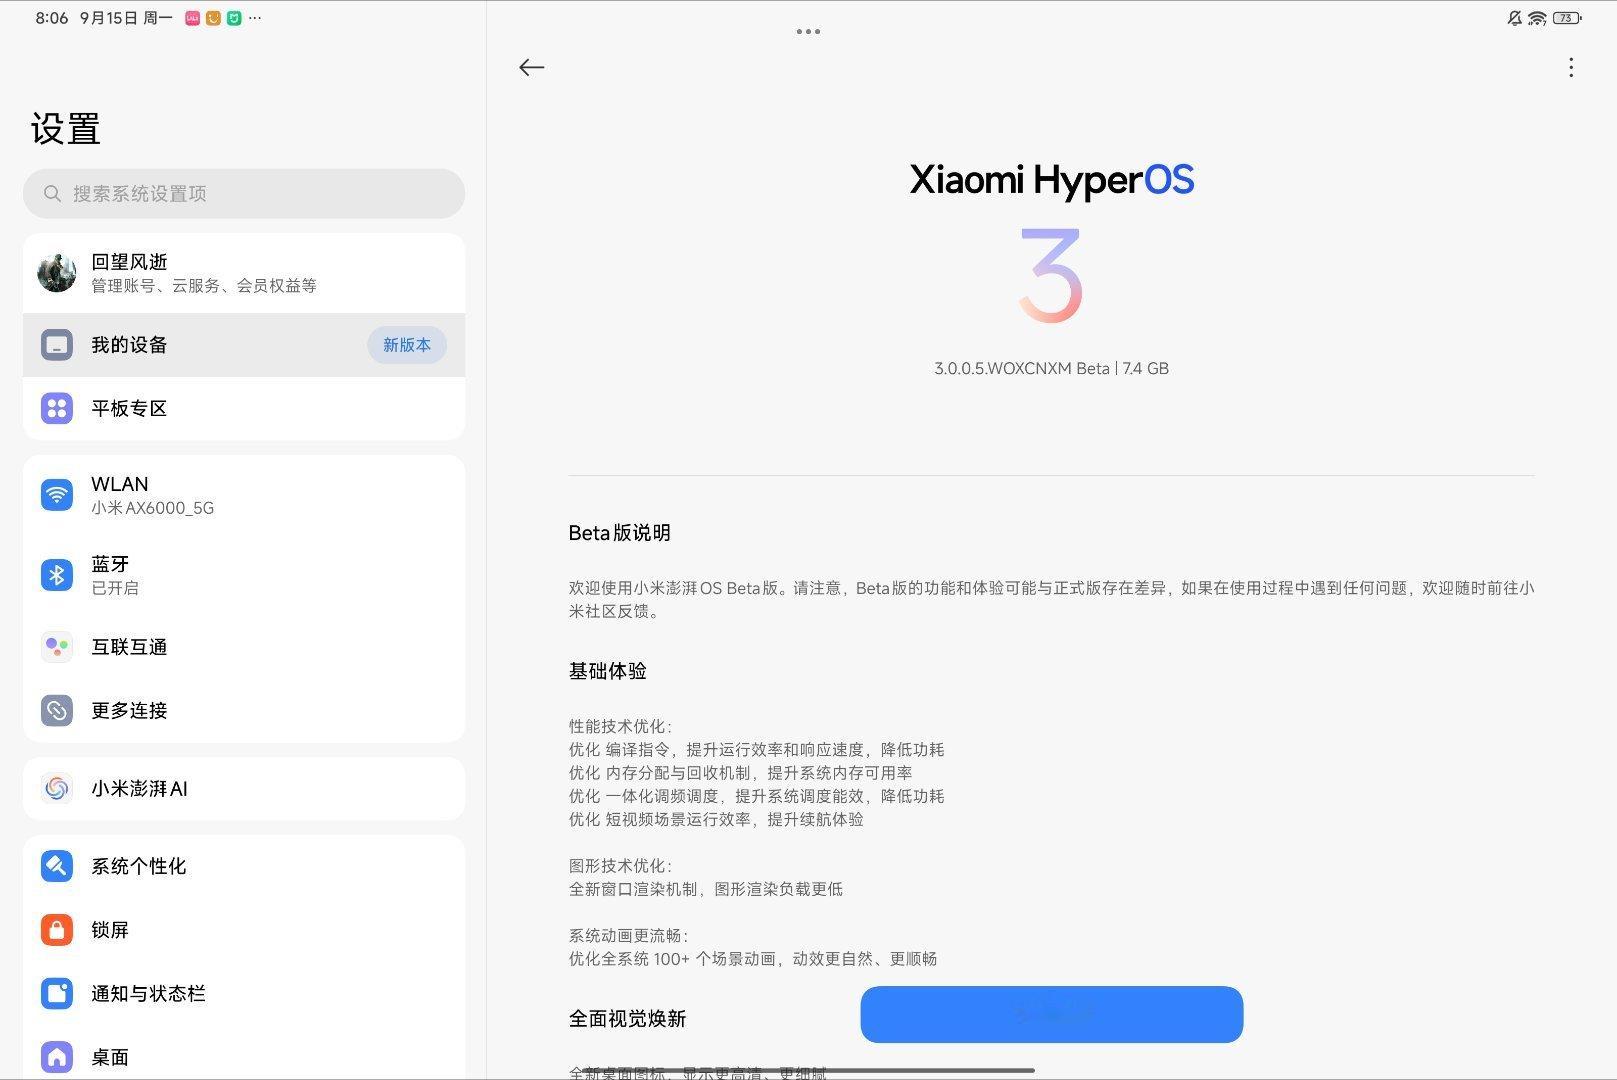Tap the green notification app icon in status bar

click(x=234, y=18)
